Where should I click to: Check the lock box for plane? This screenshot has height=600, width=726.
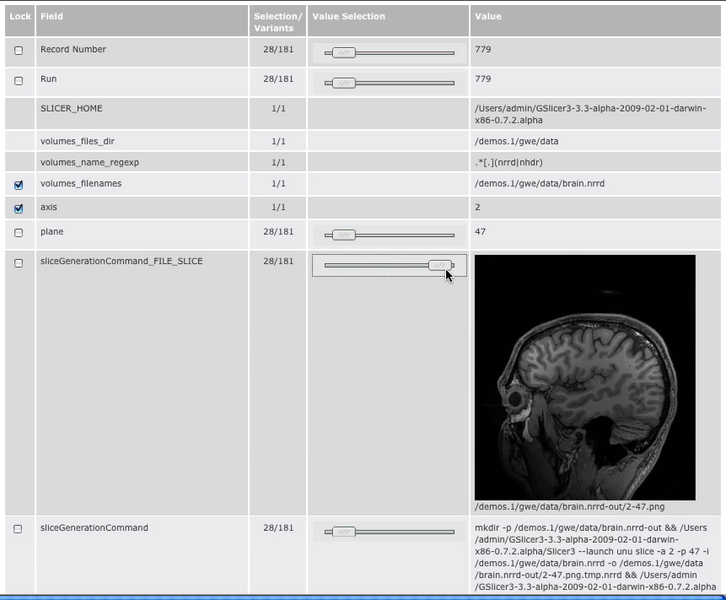point(18,233)
